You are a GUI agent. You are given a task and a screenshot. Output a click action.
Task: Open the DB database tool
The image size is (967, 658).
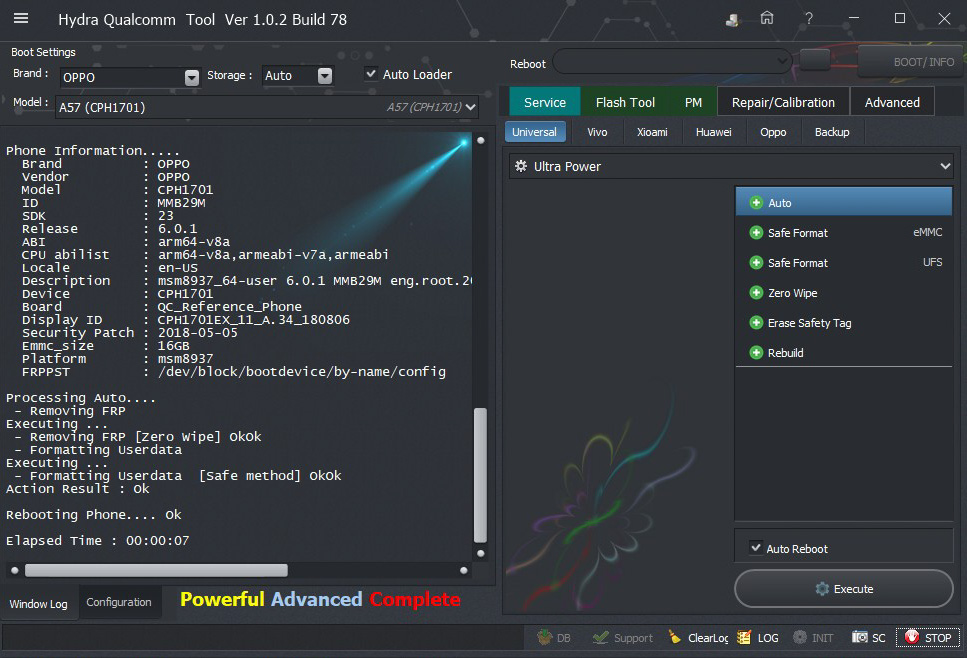point(554,638)
